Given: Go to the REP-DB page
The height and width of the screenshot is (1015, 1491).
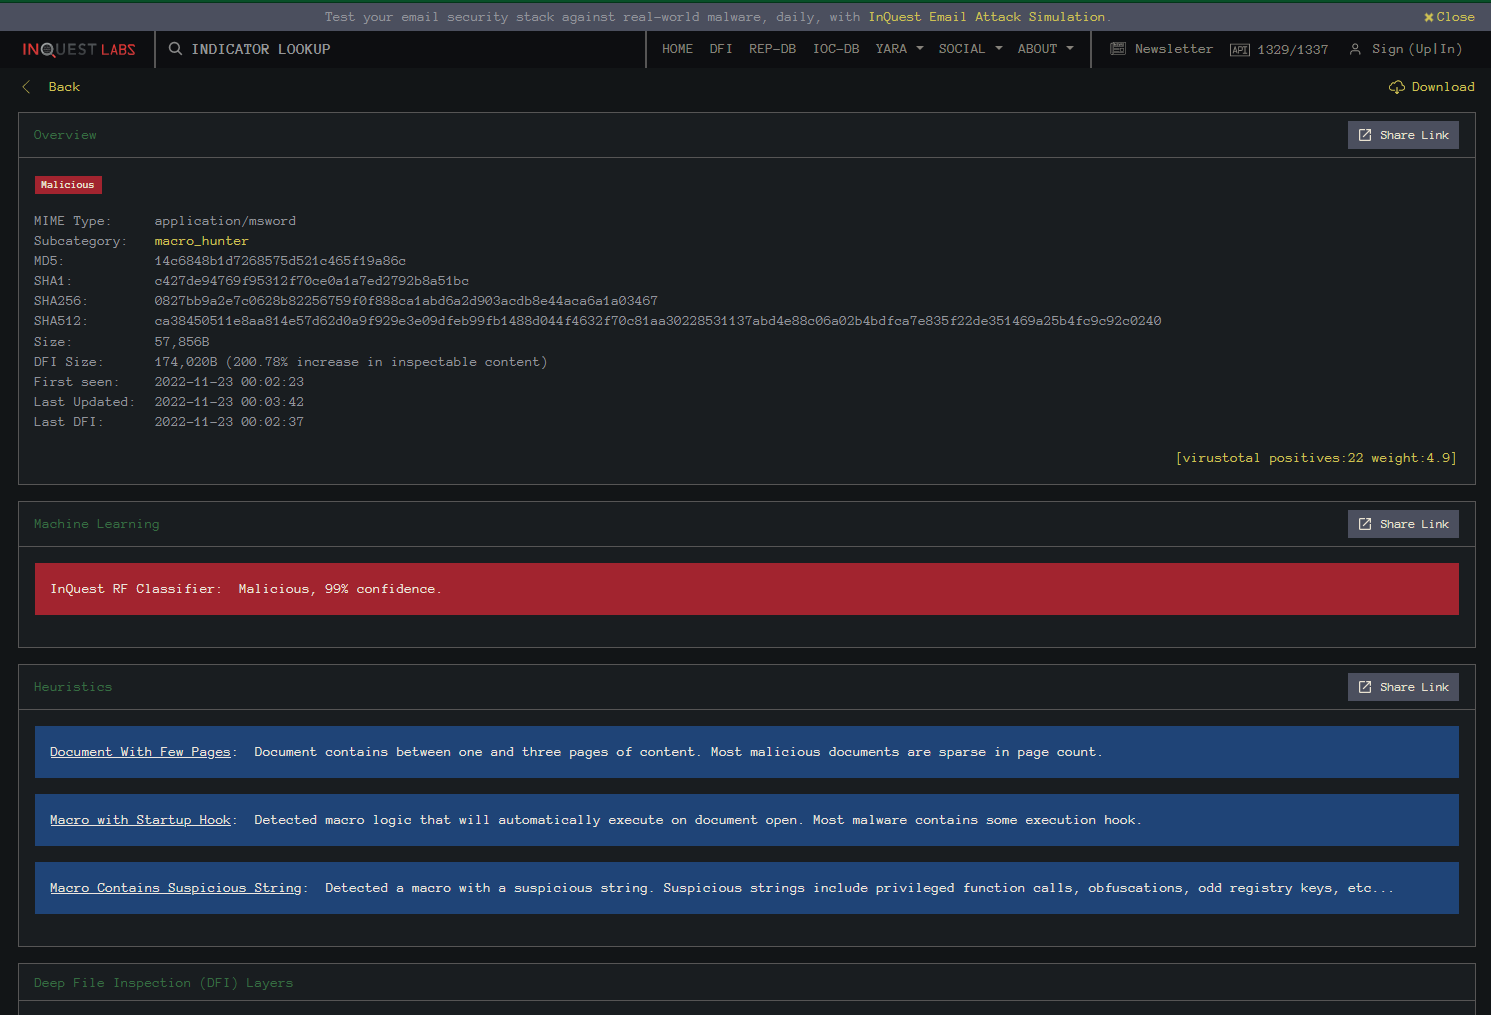Looking at the screenshot, I should (772, 49).
